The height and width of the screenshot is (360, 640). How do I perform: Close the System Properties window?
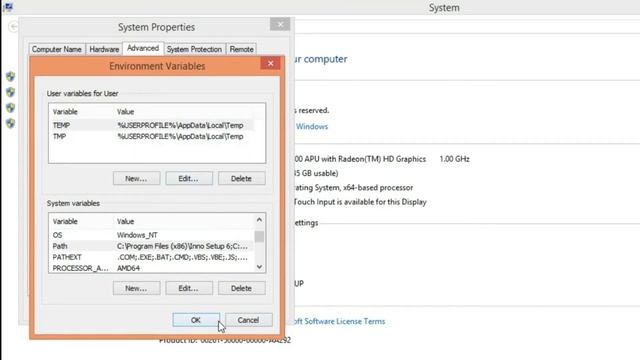[280, 24]
